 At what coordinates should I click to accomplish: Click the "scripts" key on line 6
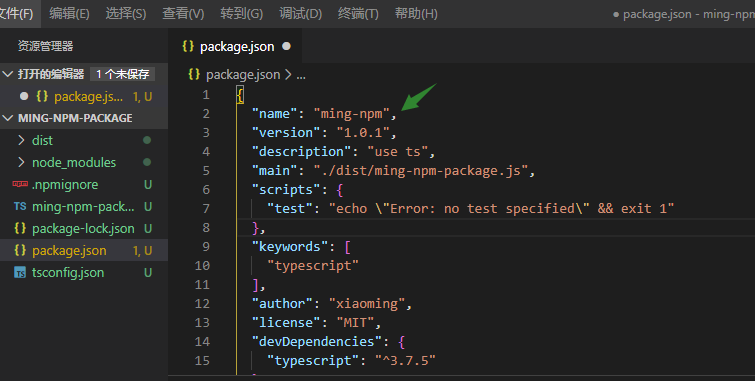(x=286, y=190)
